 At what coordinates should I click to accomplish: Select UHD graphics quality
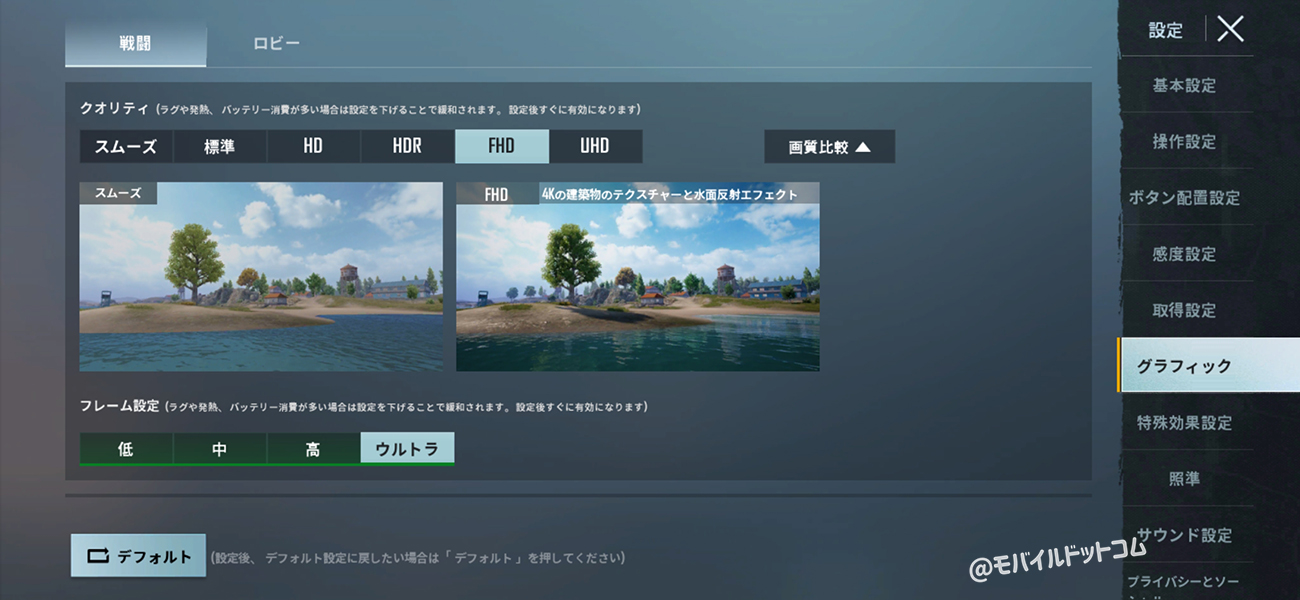(x=595, y=146)
